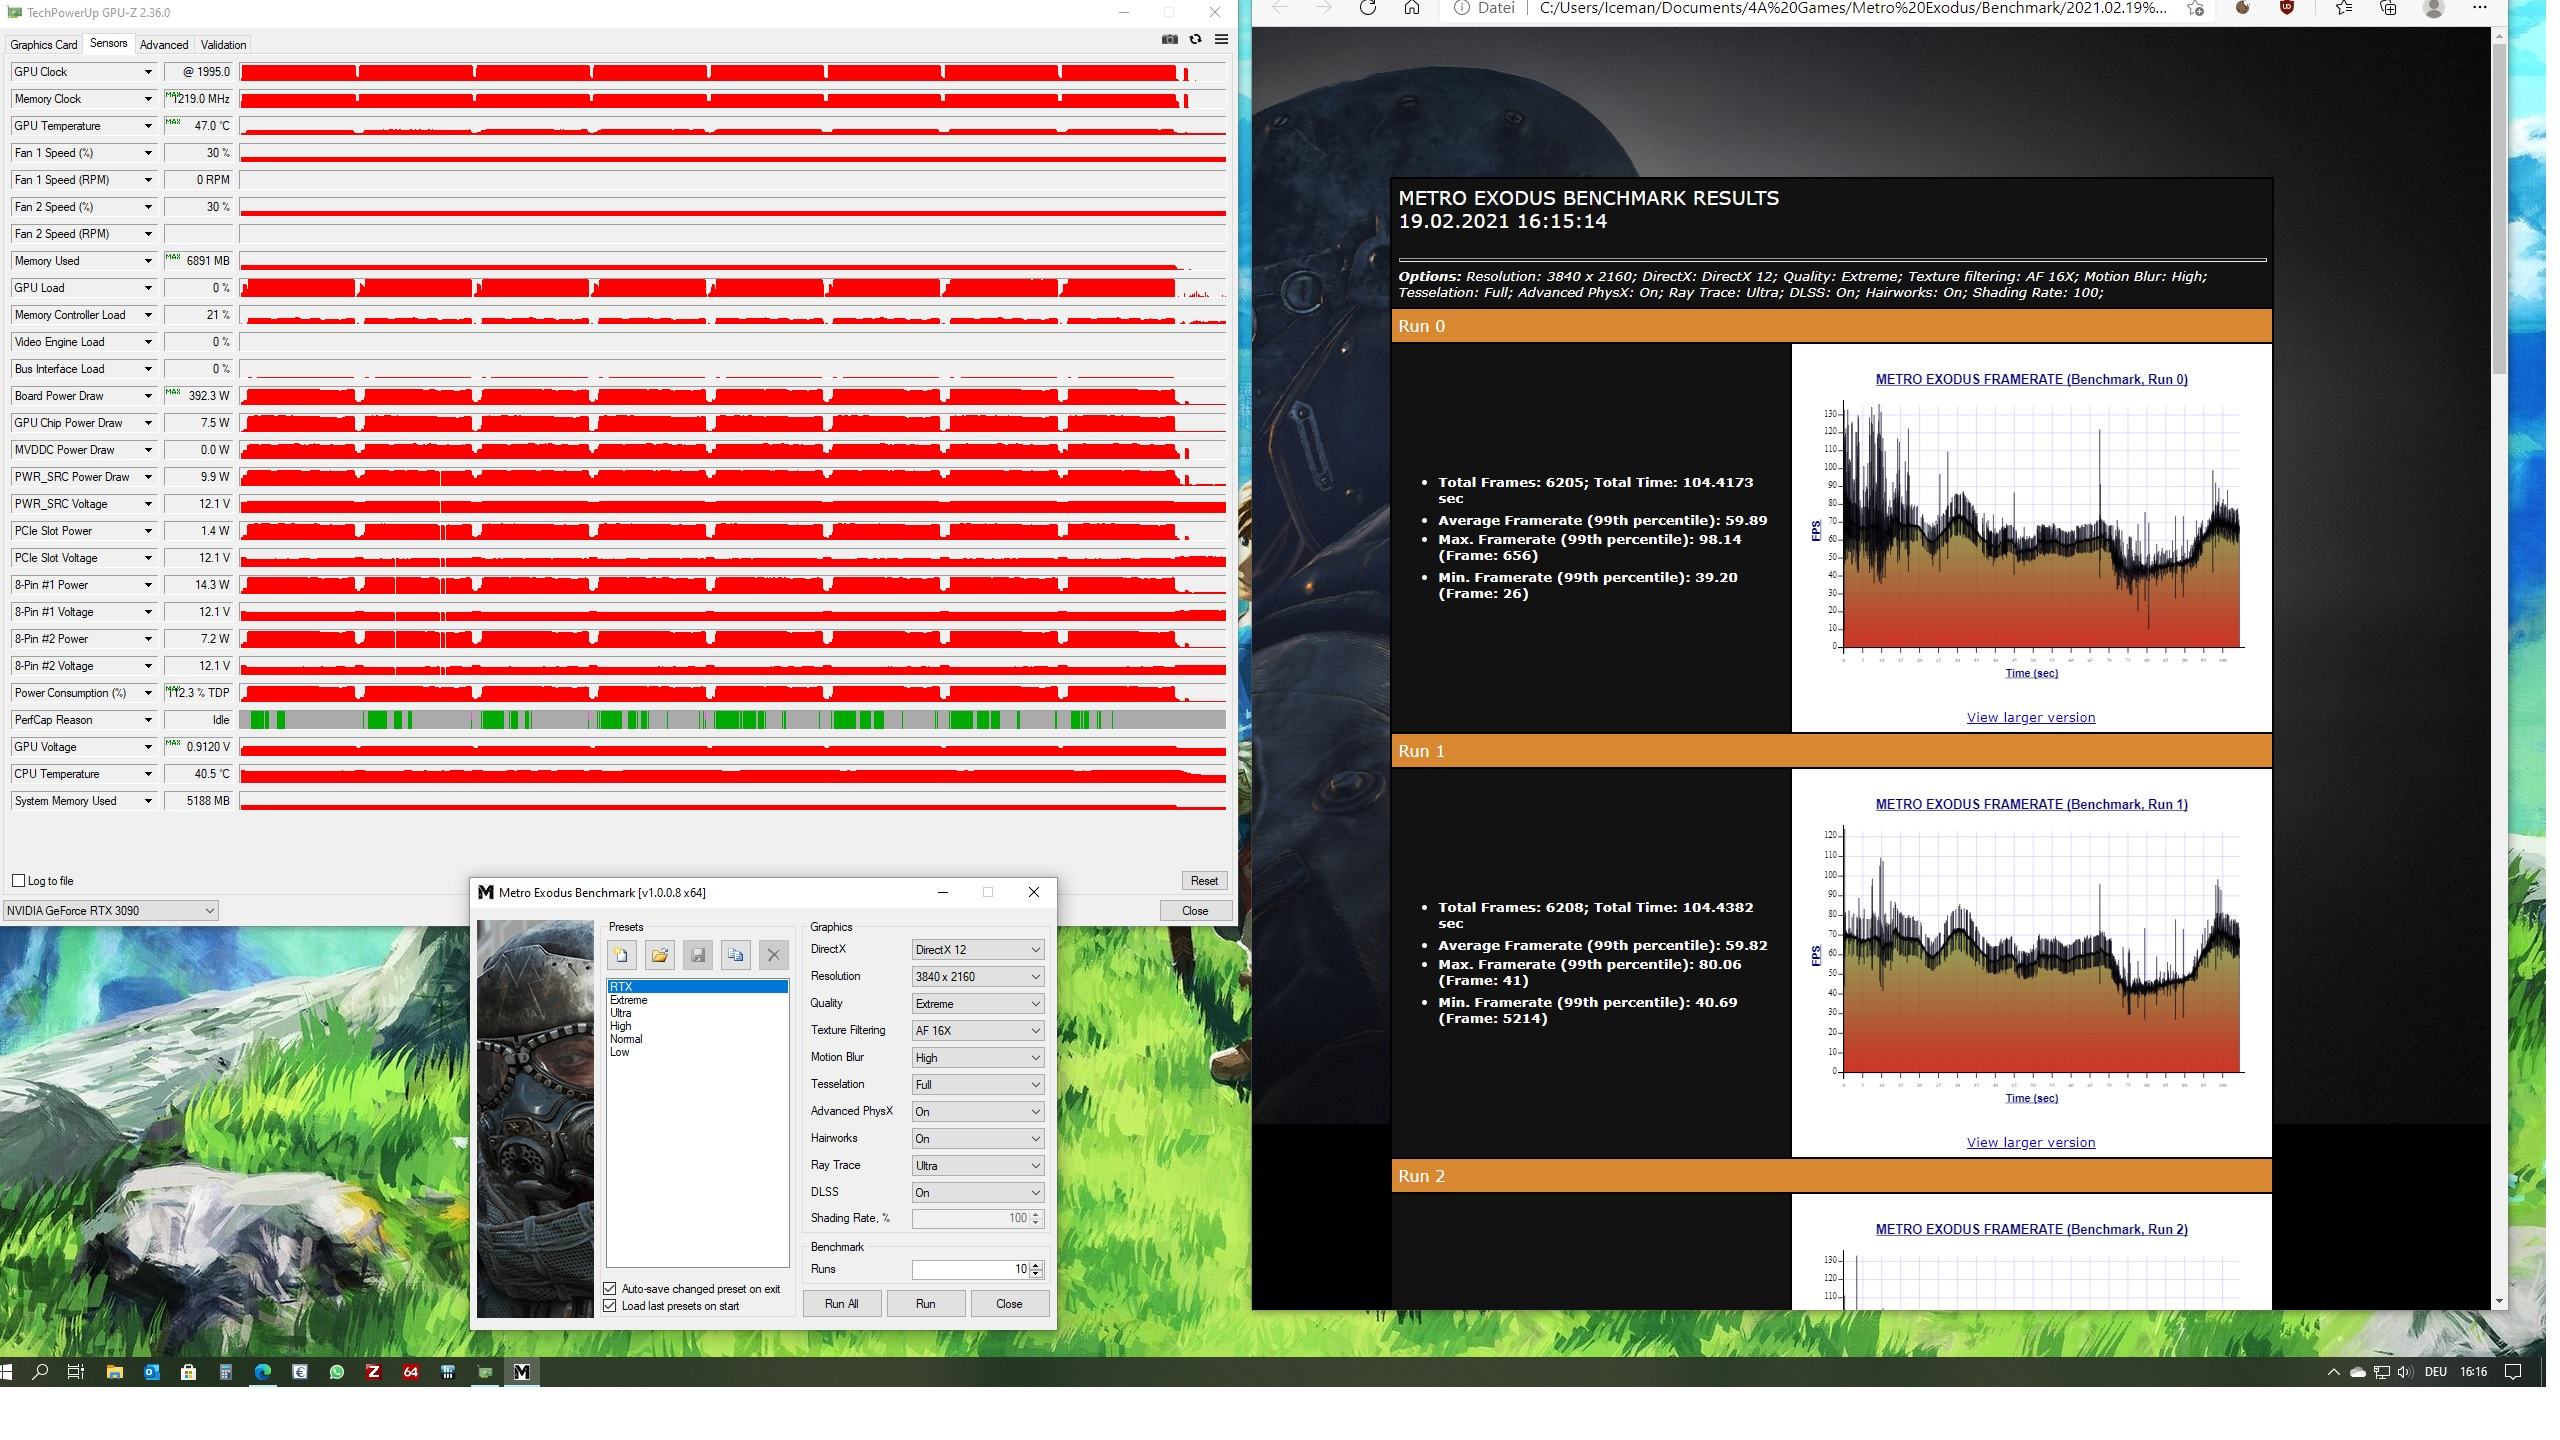This screenshot has height=1440, width=2560.
Task: Open the volume control in system tray
Action: [2405, 1372]
